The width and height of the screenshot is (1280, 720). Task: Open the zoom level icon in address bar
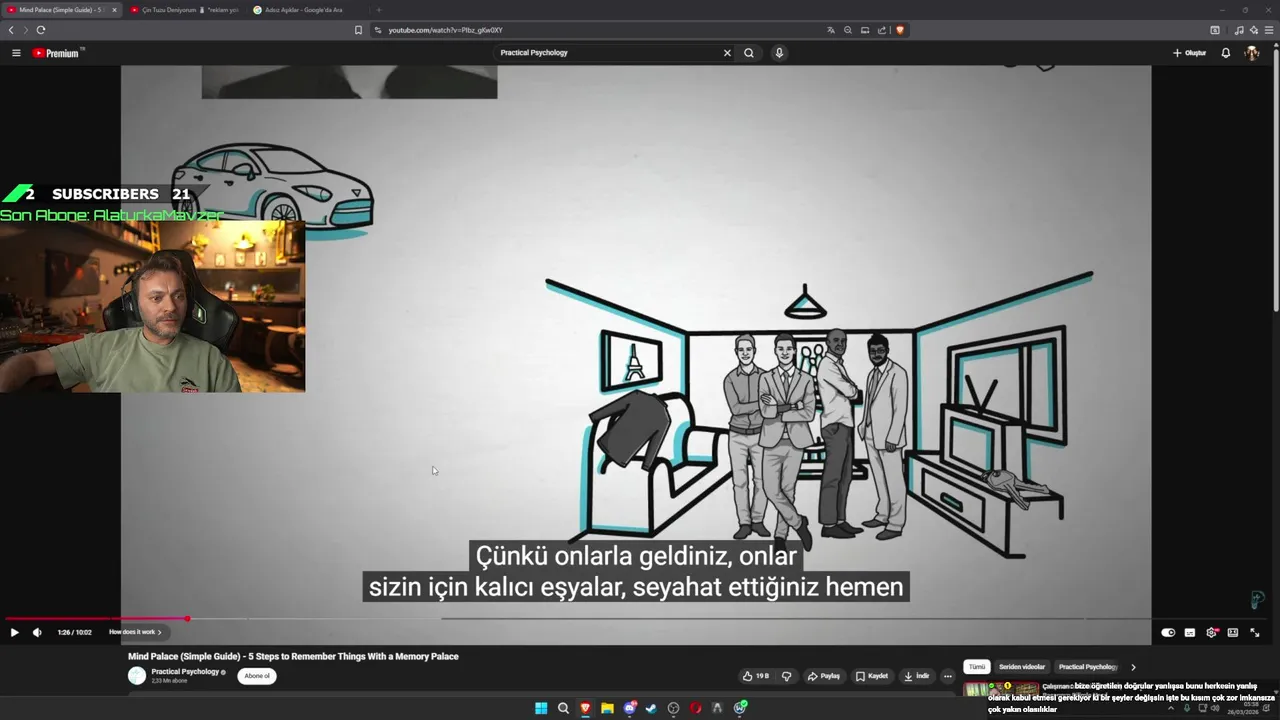[x=848, y=30]
